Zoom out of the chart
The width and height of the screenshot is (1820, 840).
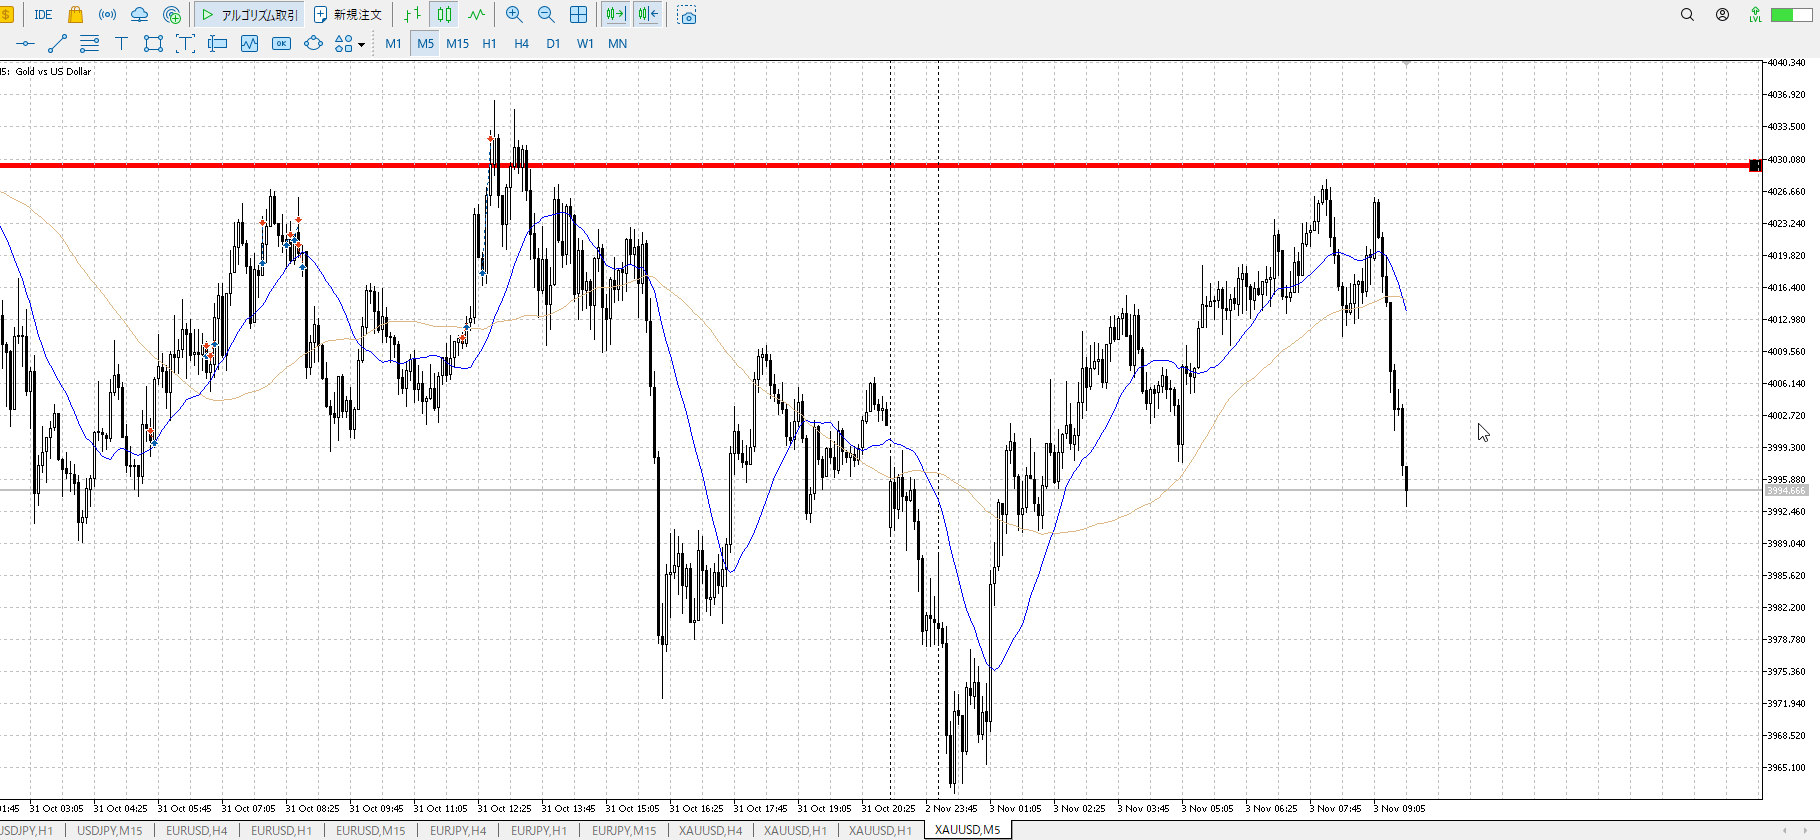coord(546,15)
